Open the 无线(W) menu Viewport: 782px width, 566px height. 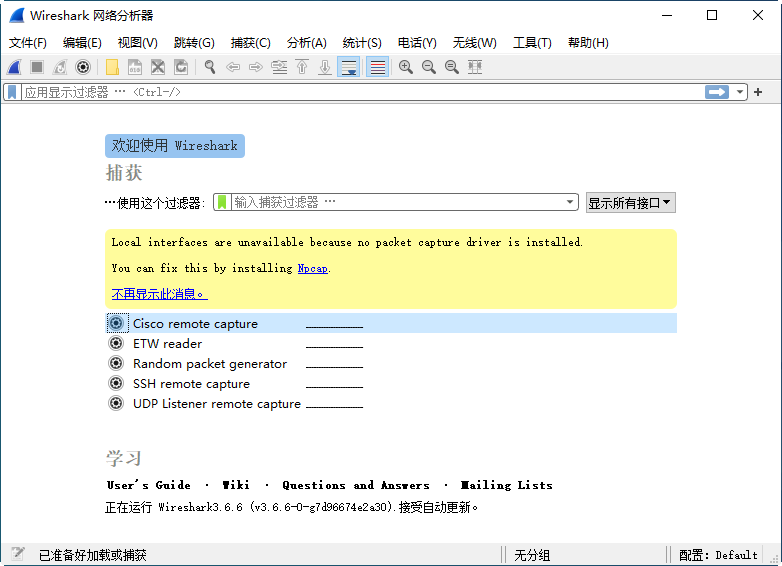coord(474,43)
